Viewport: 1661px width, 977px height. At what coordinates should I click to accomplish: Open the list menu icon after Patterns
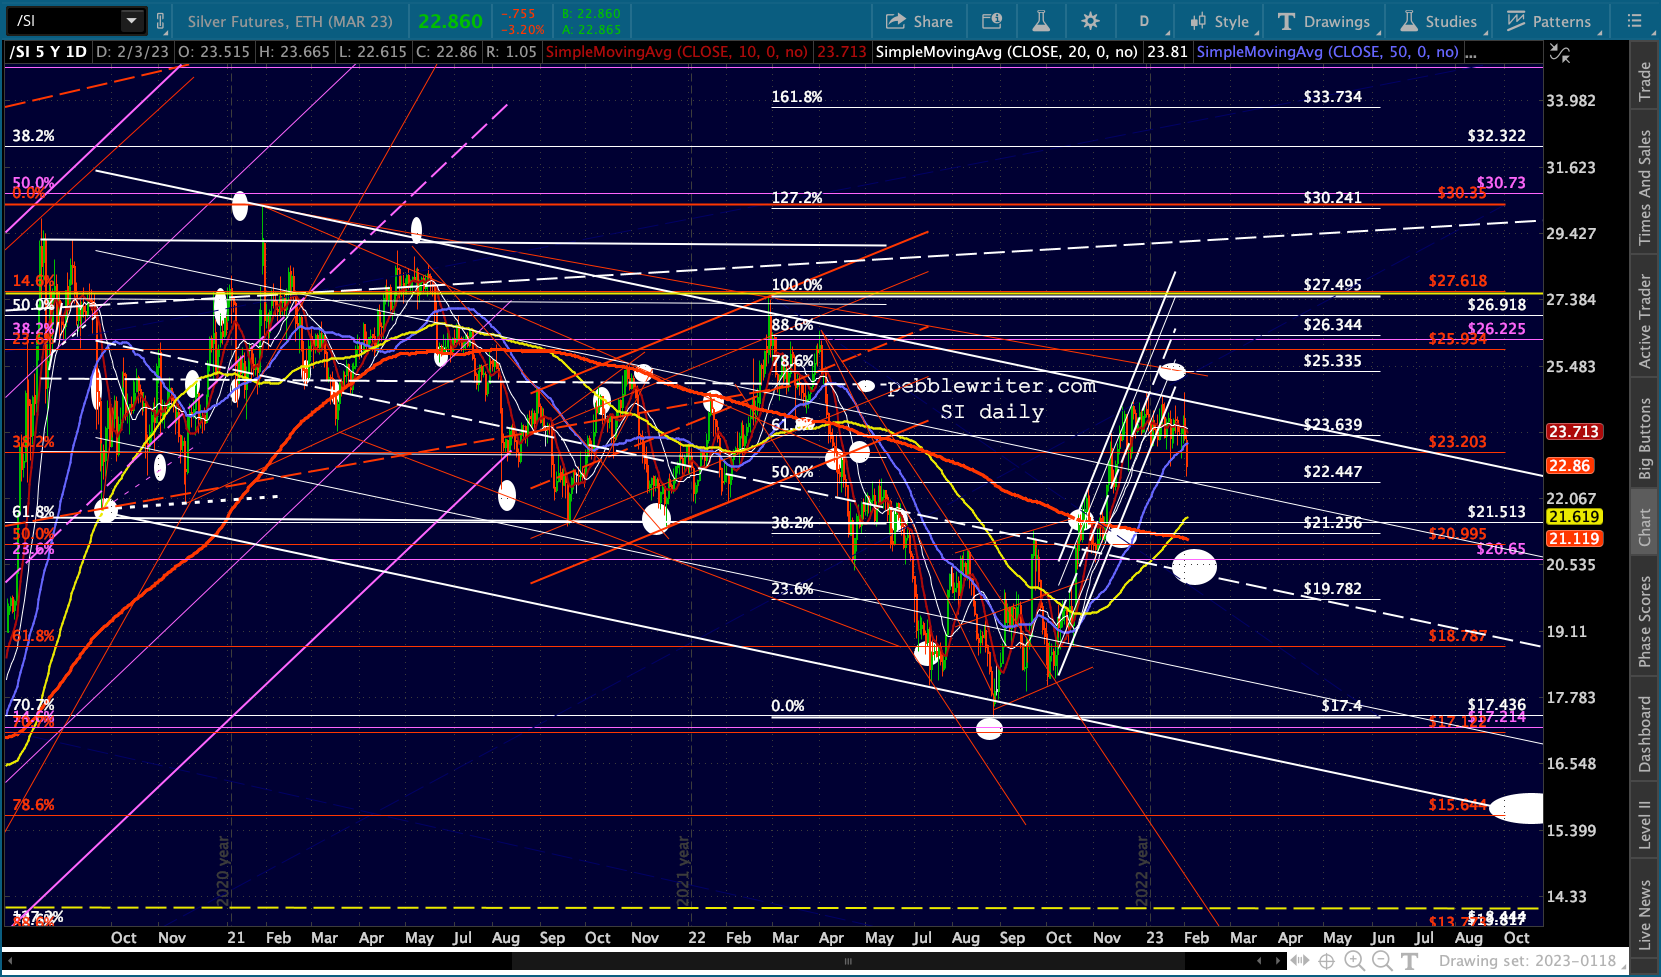[x=1634, y=21]
